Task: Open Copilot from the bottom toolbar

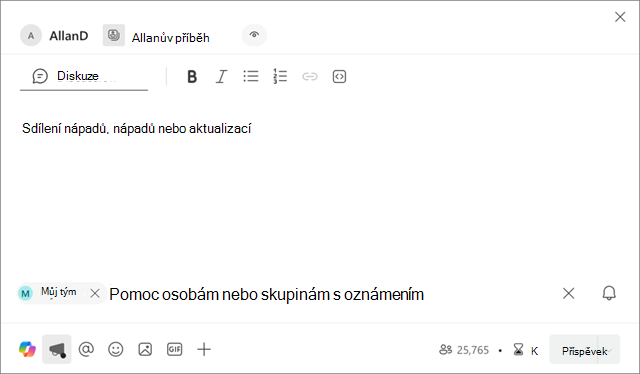Action: 27,350
